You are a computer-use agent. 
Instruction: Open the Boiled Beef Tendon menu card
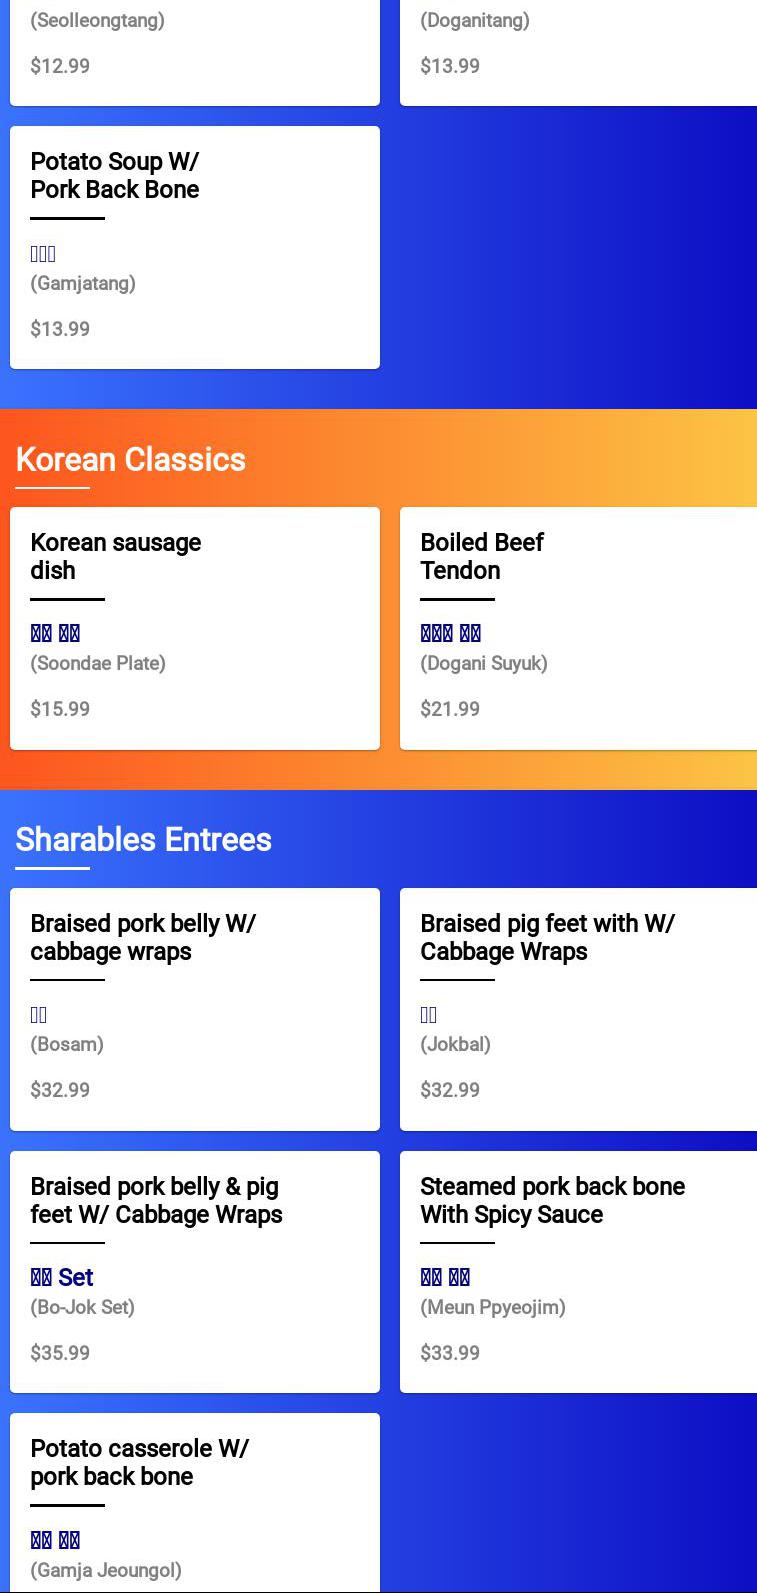[578, 628]
